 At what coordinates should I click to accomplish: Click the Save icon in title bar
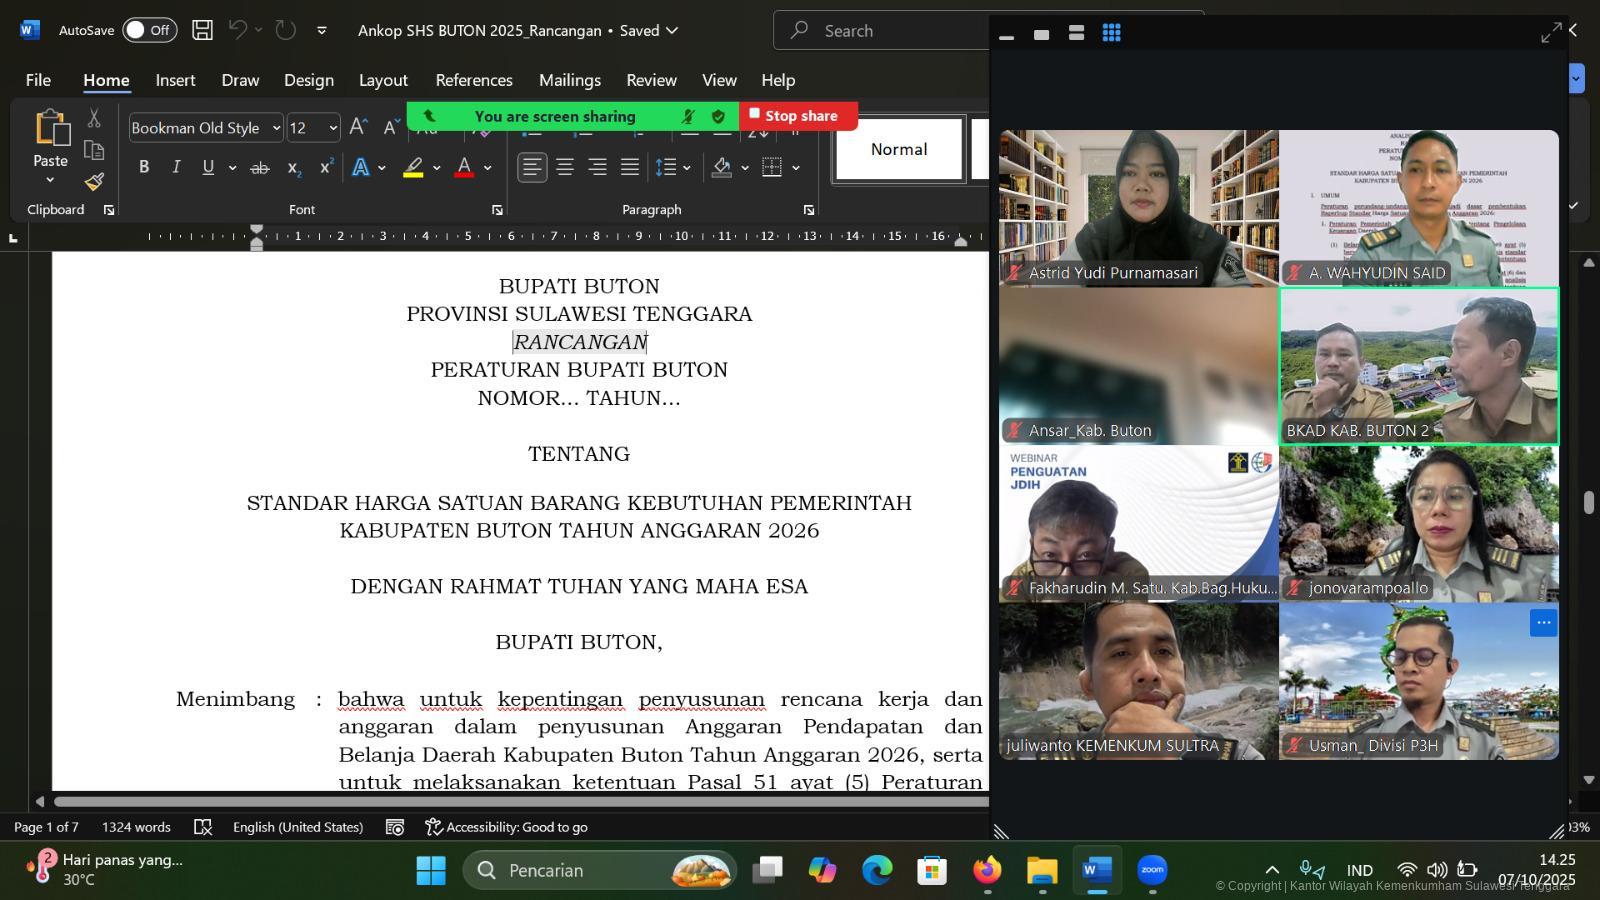pyautogui.click(x=202, y=30)
